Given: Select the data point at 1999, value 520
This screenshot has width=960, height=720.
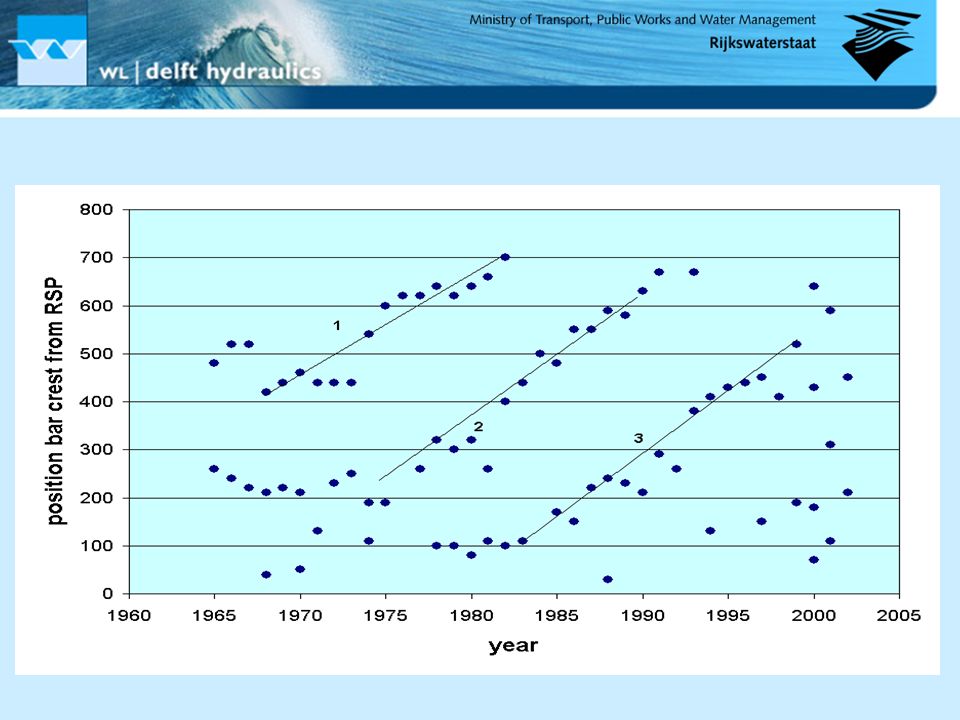Looking at the screenshot, I should pyautogui.click(x=797, y=344).
